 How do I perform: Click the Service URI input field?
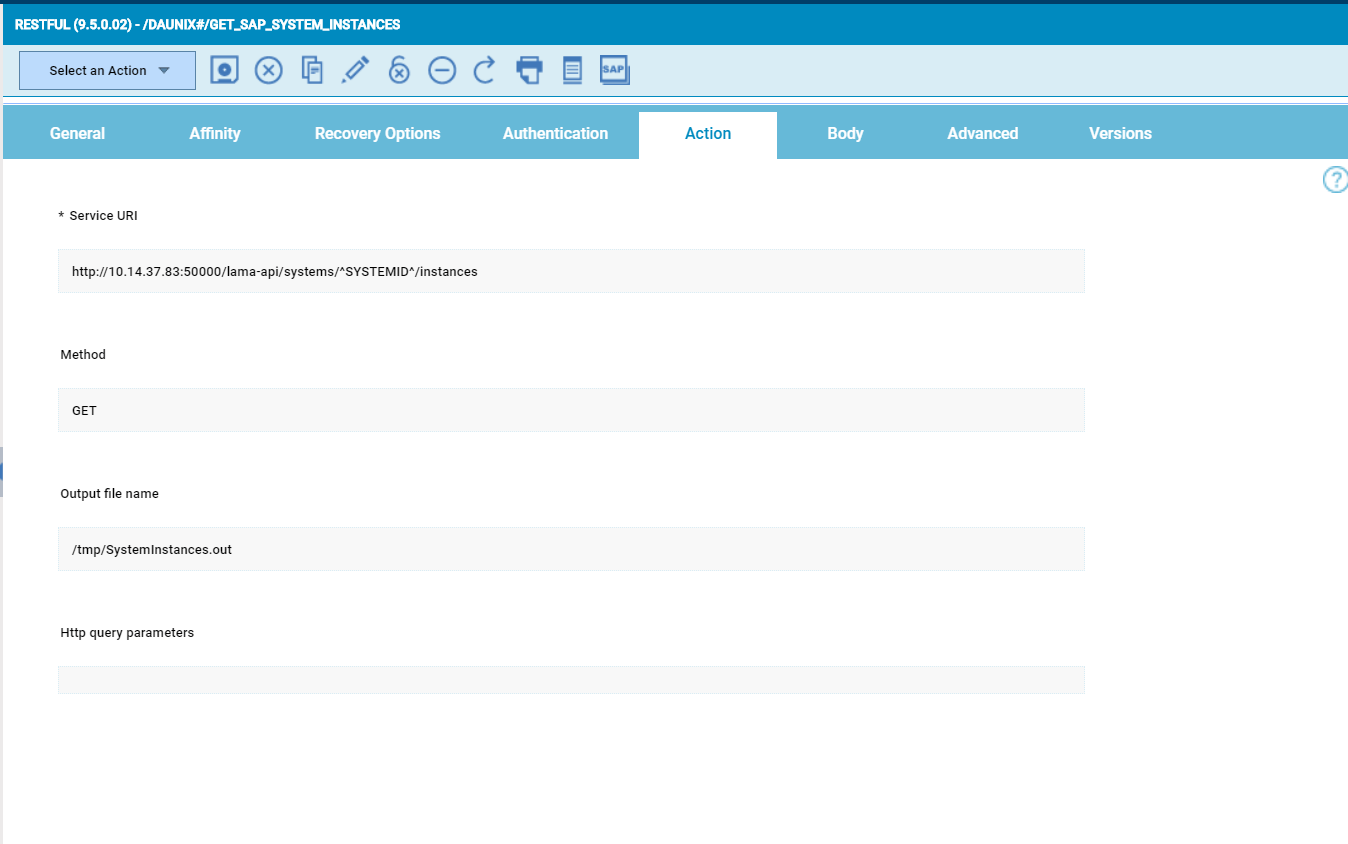click(x=570, y=271)
